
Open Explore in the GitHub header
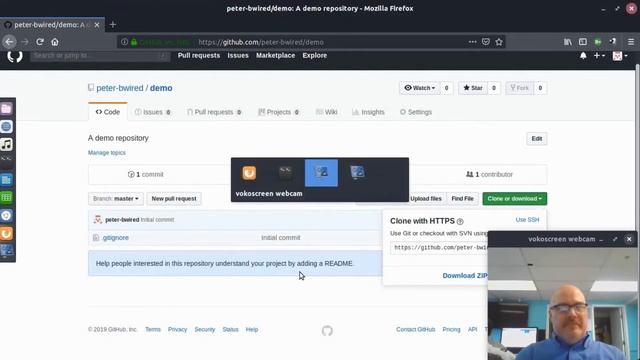[x=315, y=56]
